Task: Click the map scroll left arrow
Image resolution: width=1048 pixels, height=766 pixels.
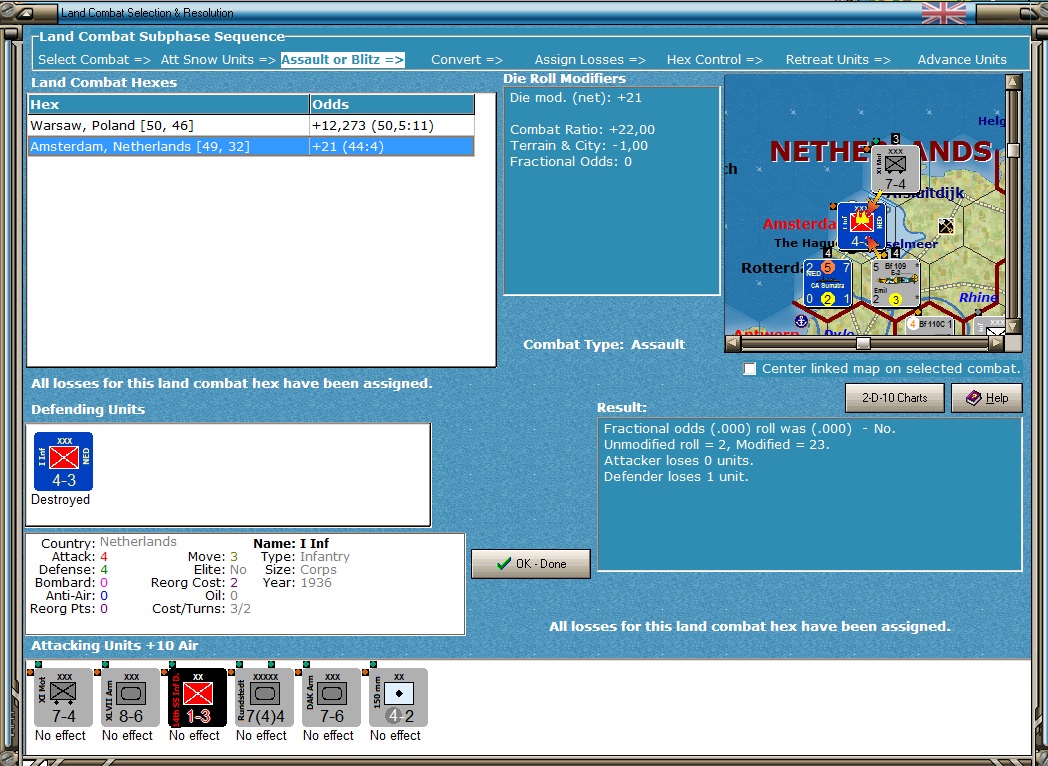Action: (x=733, y=344)
